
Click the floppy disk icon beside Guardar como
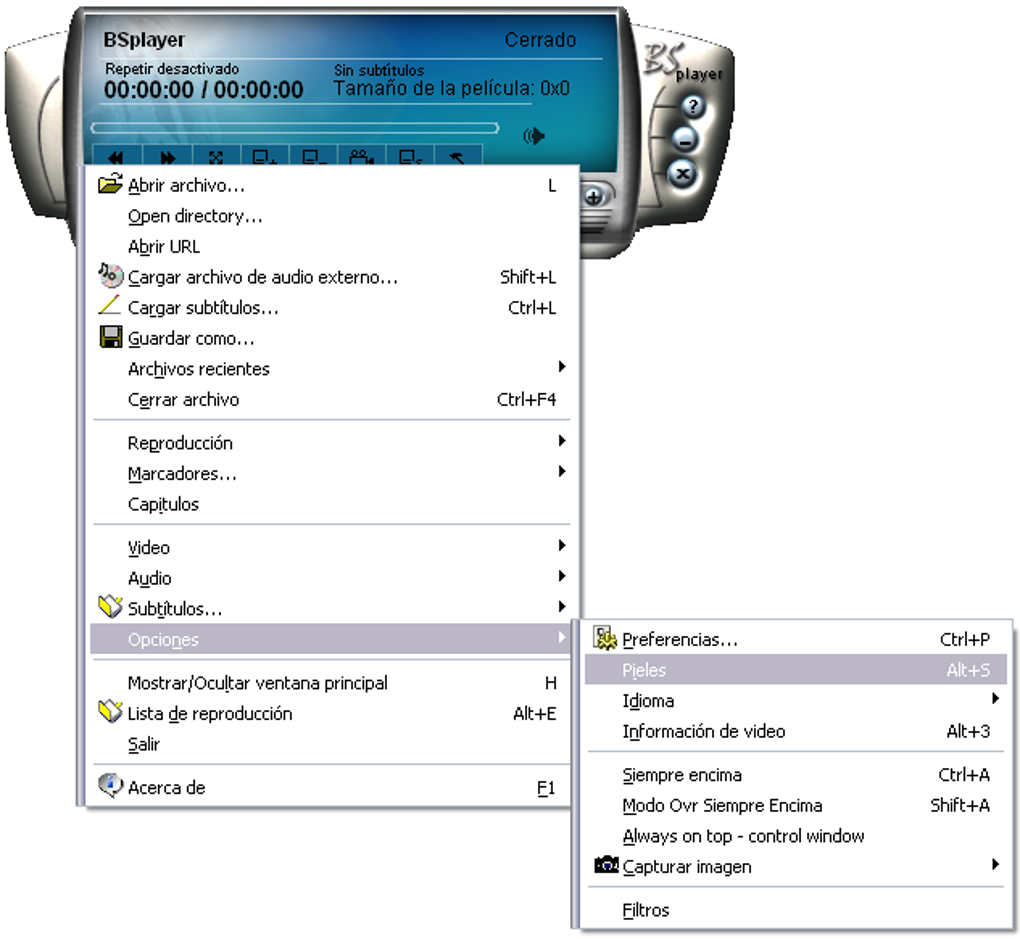tap(111, 337)
